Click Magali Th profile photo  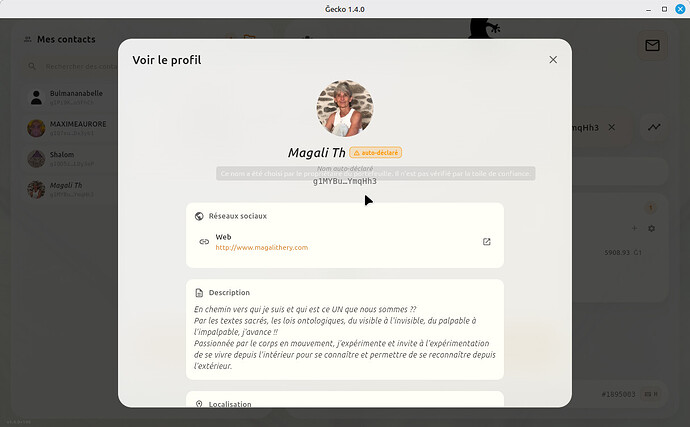tap(345, 108)
